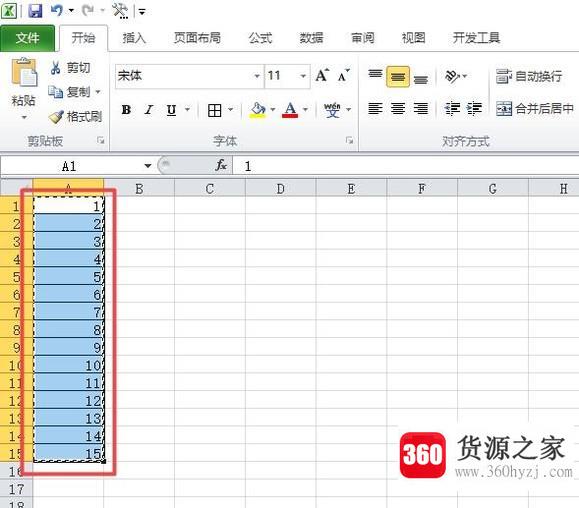Click the Undo arrow icon
This screenshot has width=579, height=508.
click(x=57, y=10)
